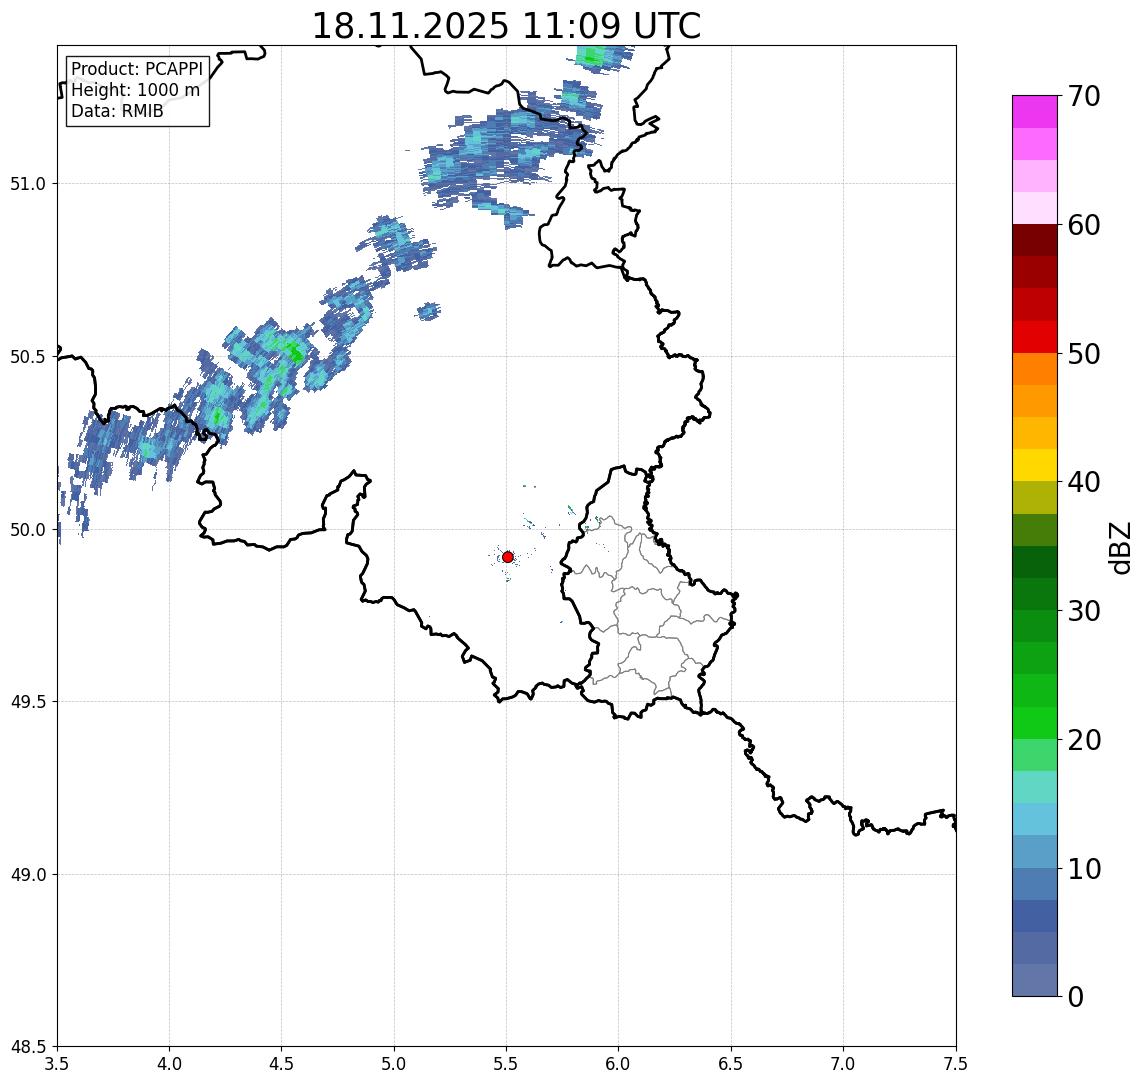Screen dimensions: 1145x1084
Task: Click latitude axis label 51.0
Action: click(x=28, y=184)
